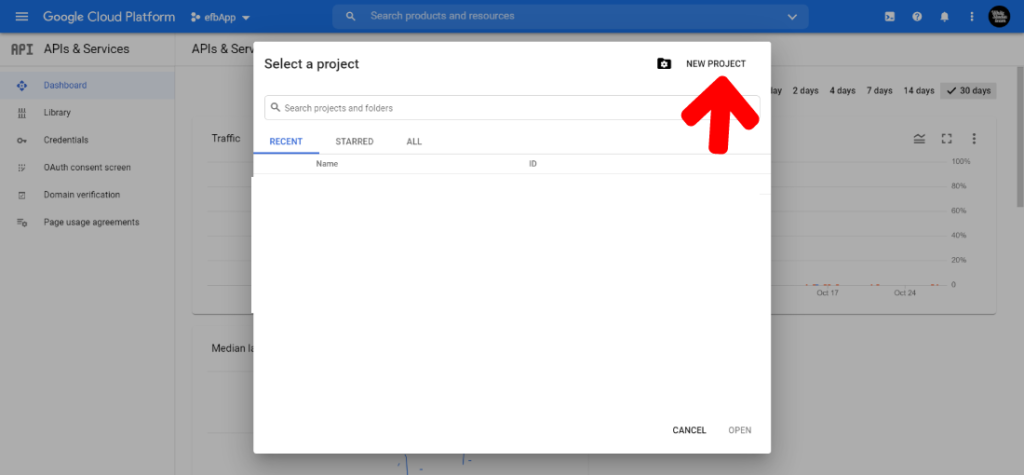This screenshot has width=1024, height=475.
Task: Click the NEW PROJECT button
Action: [716, 64]
